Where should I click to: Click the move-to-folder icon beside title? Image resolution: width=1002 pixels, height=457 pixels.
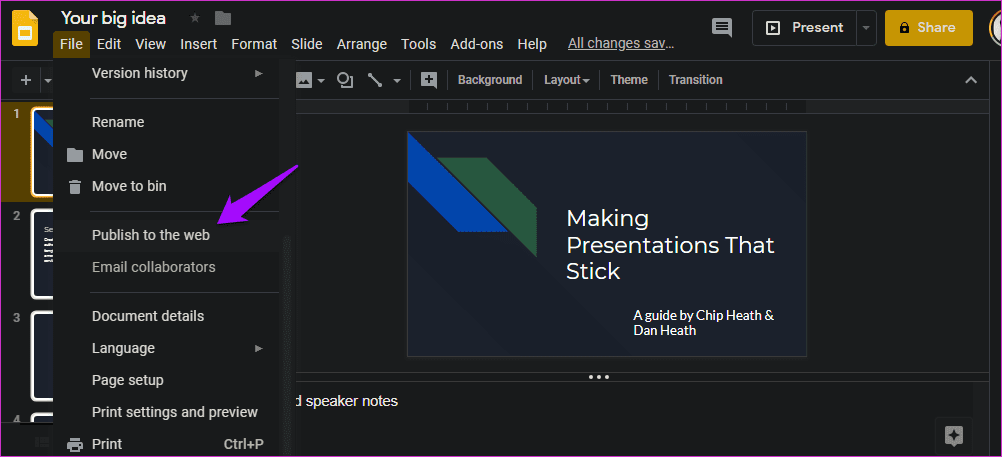(223, 19)
